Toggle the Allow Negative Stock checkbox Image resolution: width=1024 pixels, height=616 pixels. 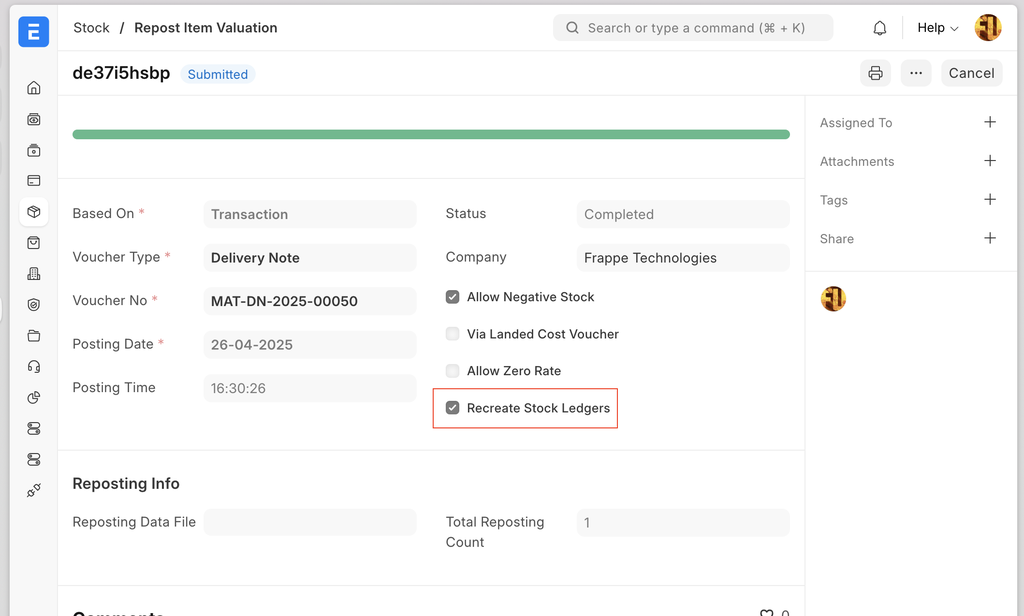coord(452,296)
